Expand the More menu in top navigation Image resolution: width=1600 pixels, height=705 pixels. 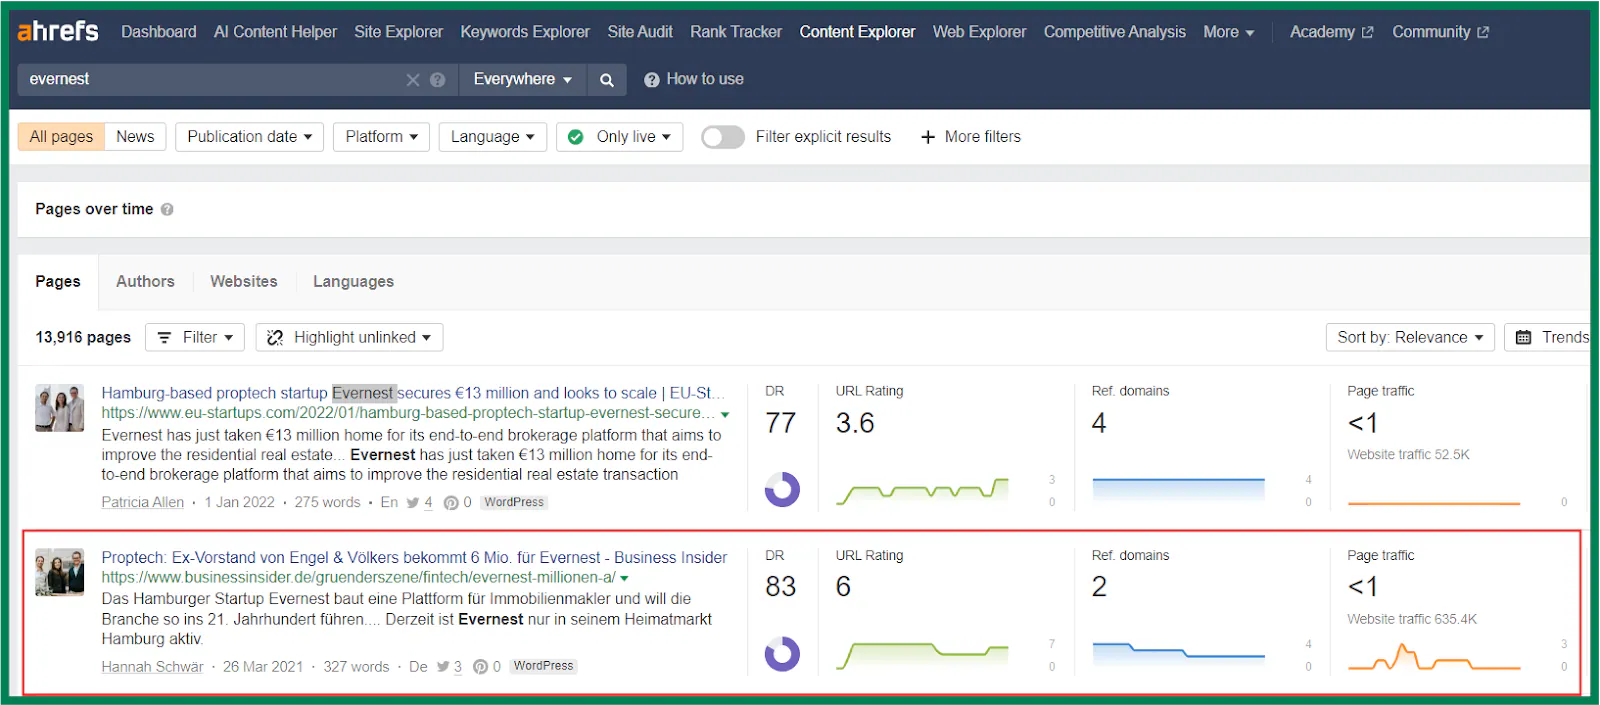(x=1228, y=32)
